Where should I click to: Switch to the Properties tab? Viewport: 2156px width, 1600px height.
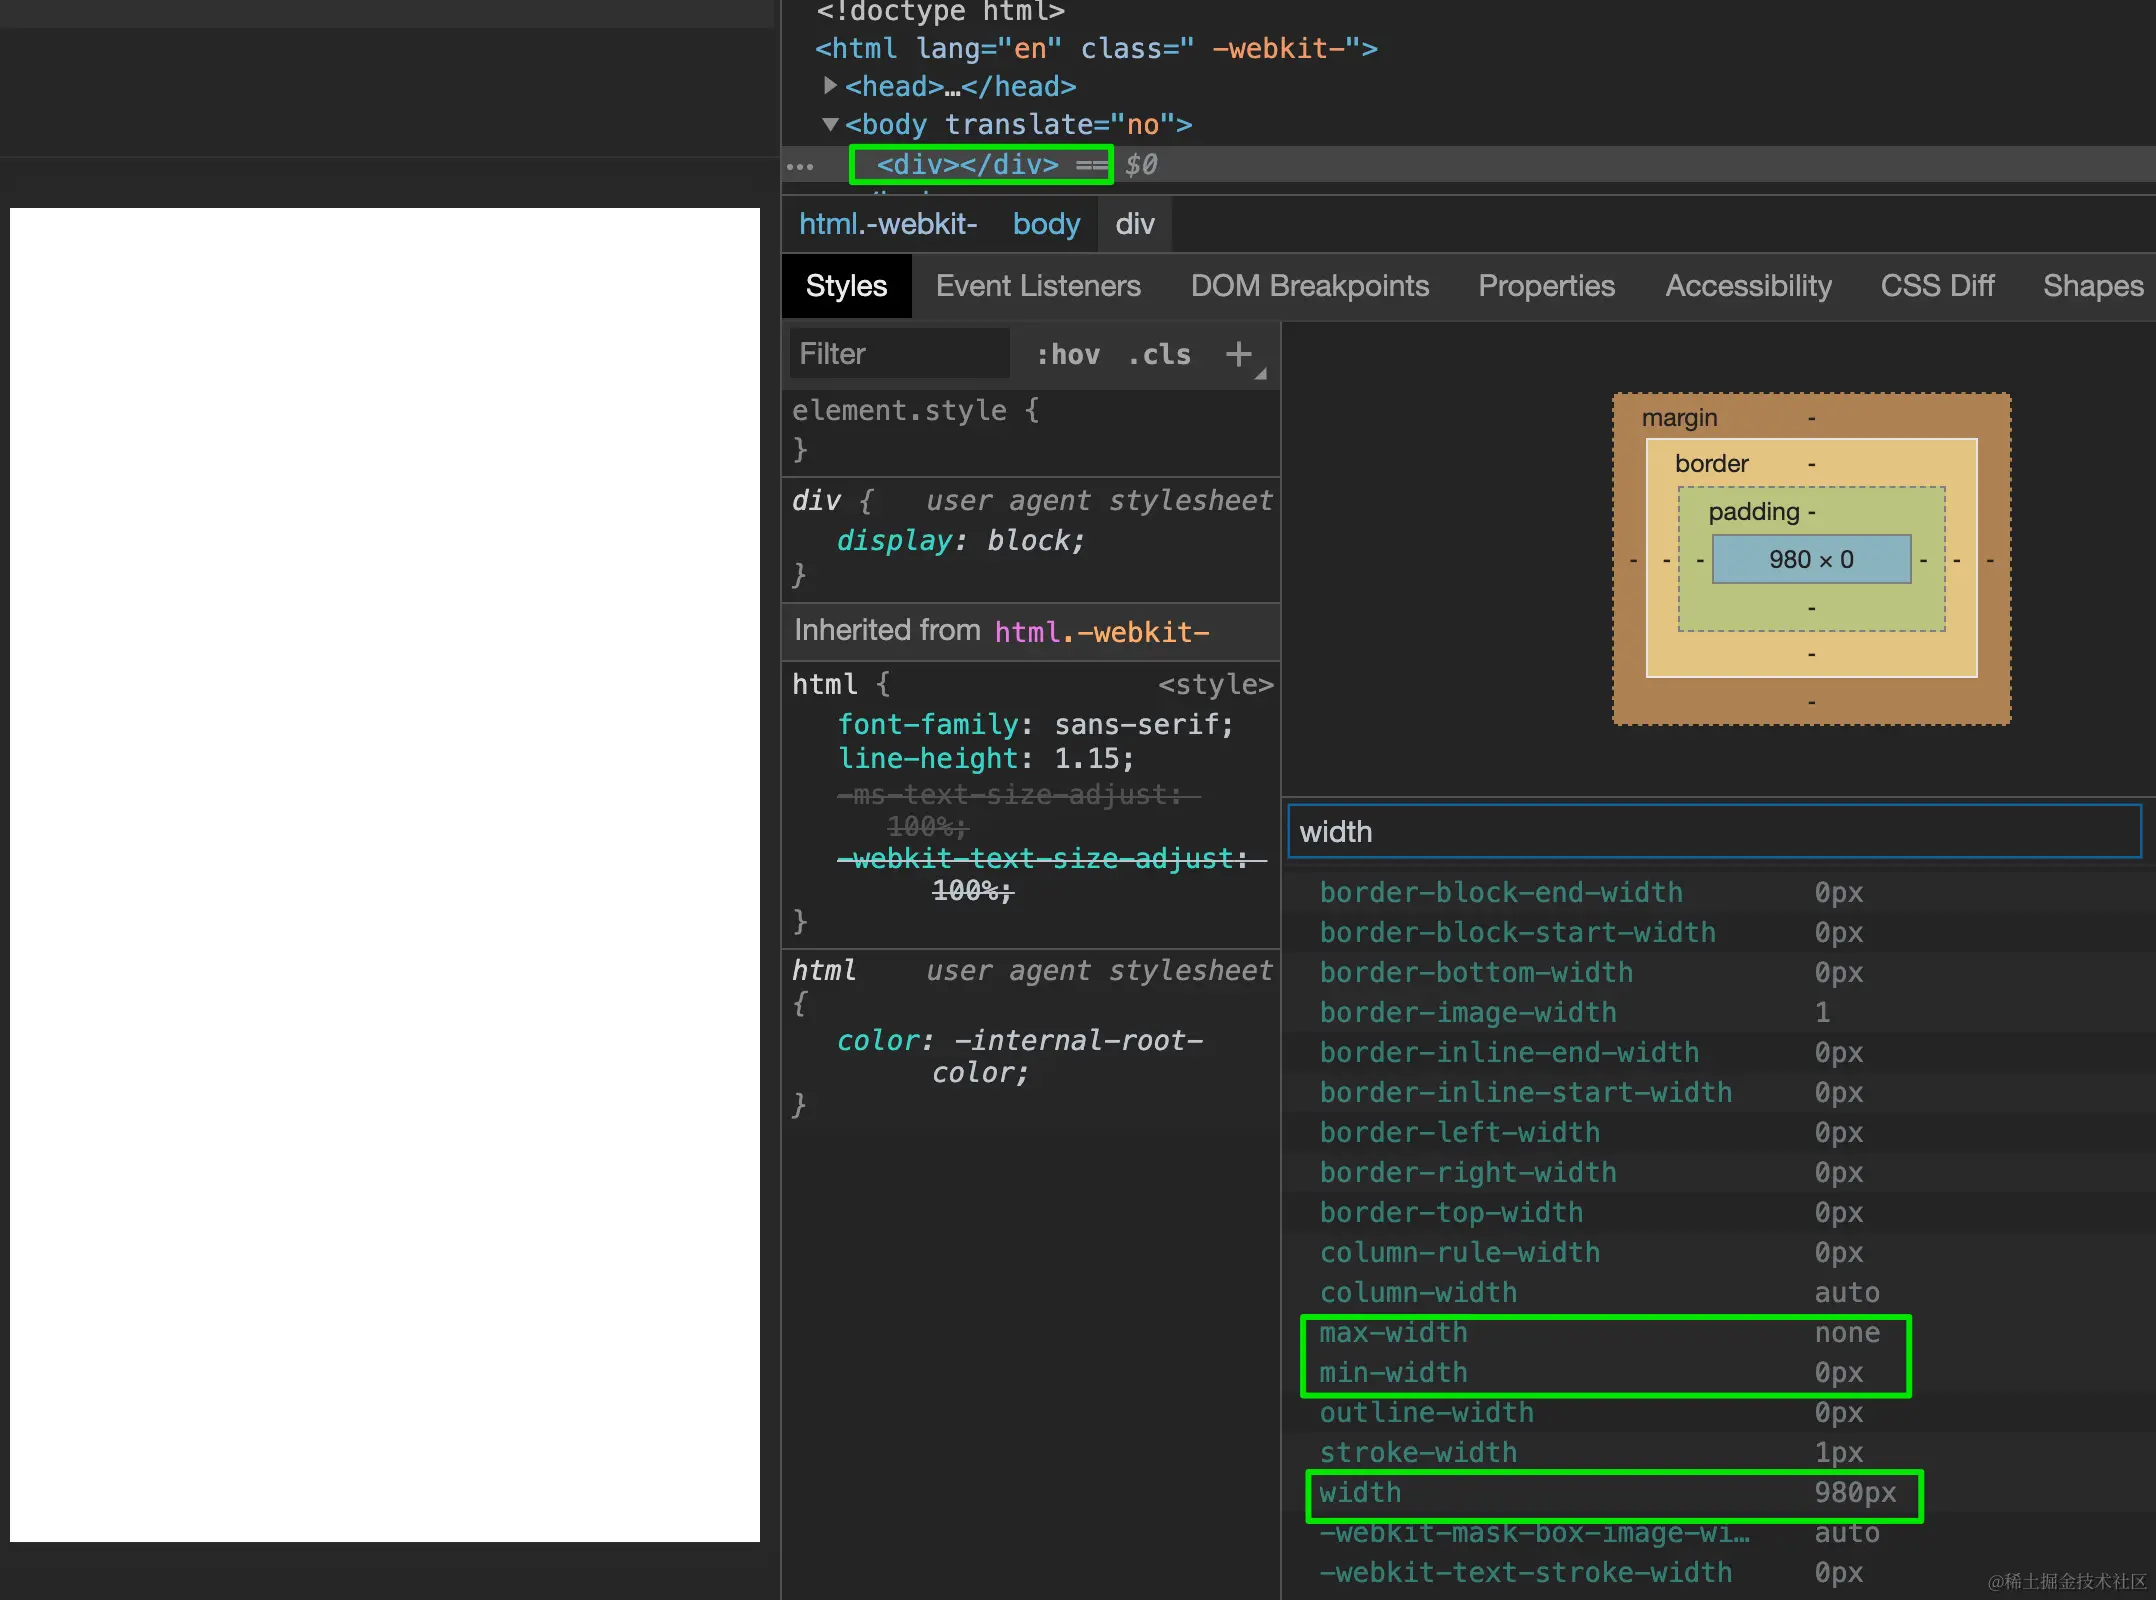click(1546, 286)
